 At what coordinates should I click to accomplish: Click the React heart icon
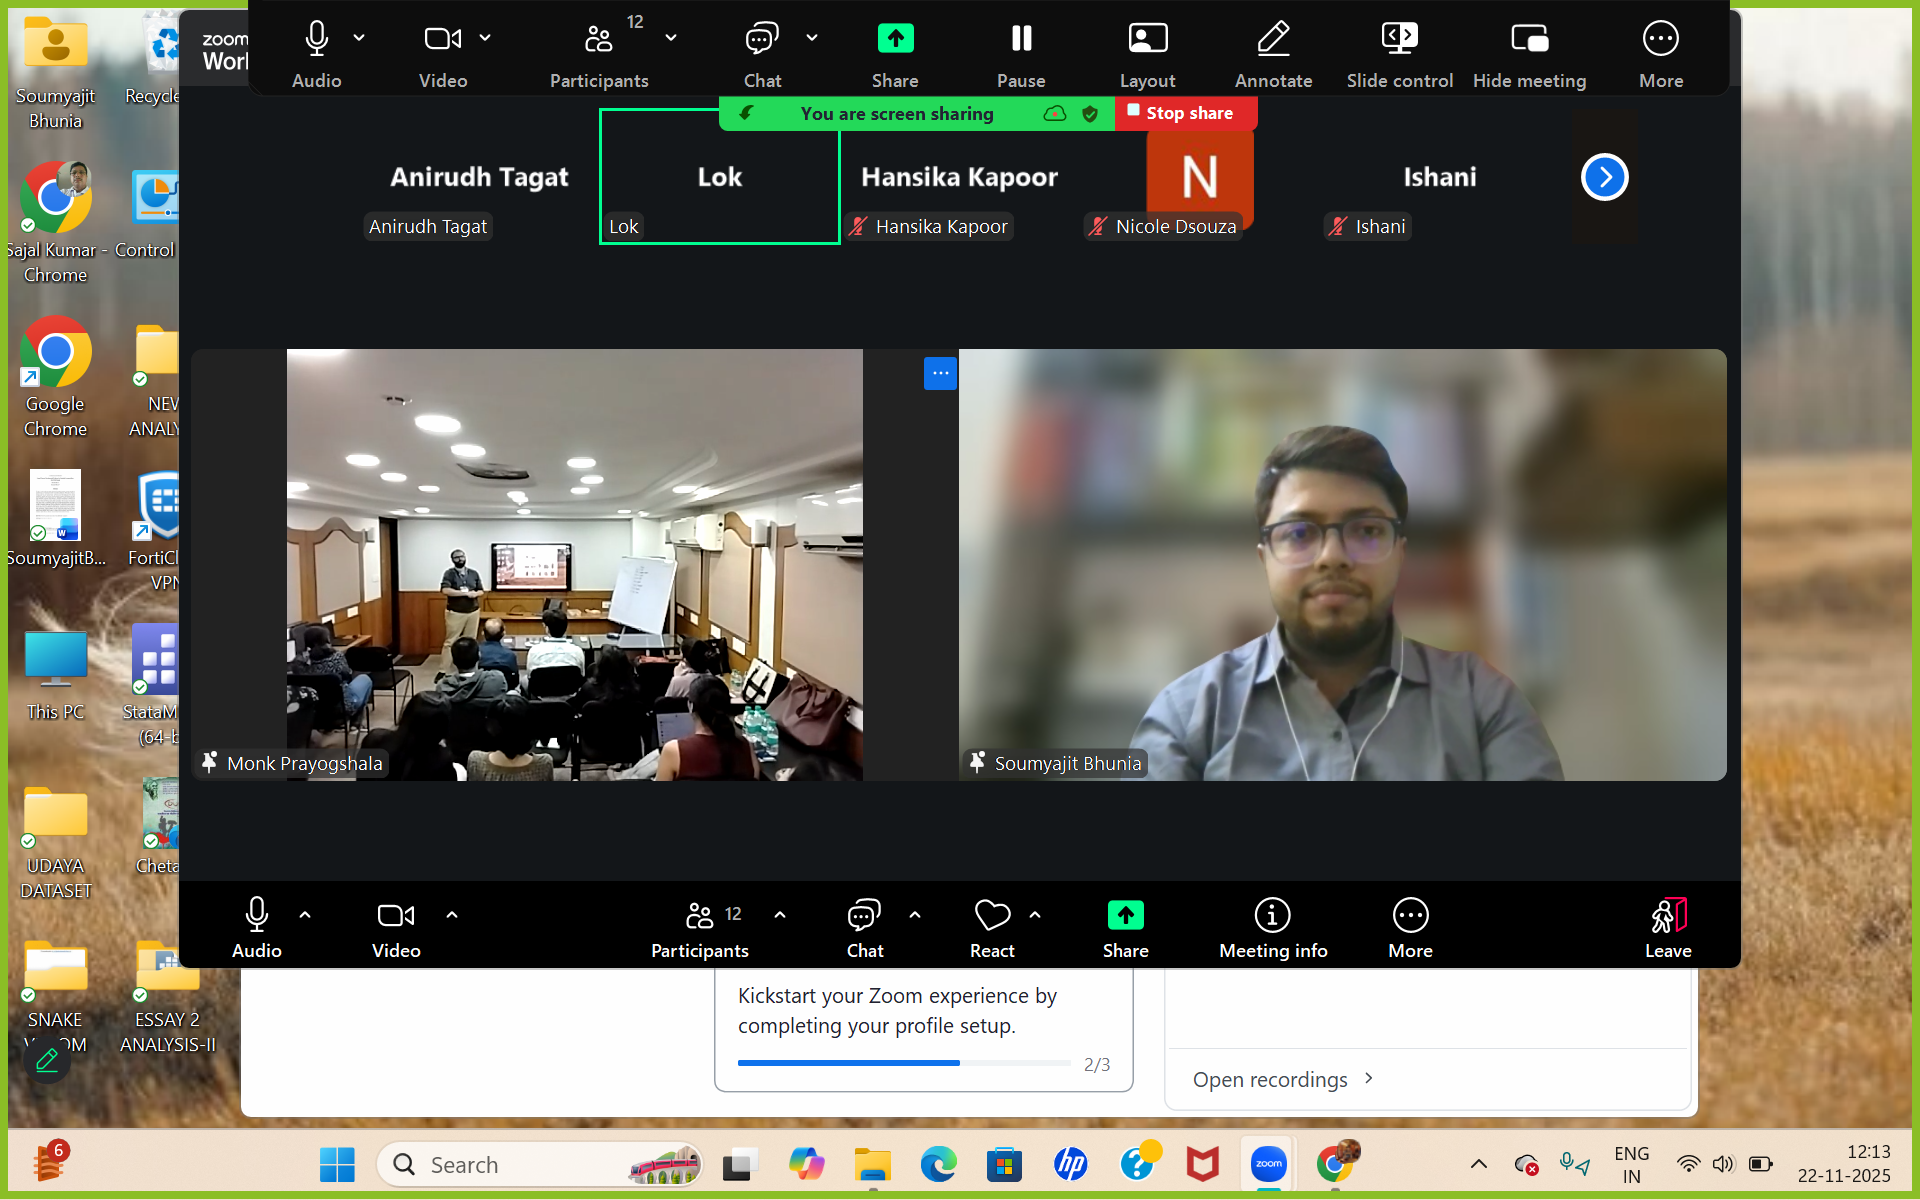click(991, 916)
